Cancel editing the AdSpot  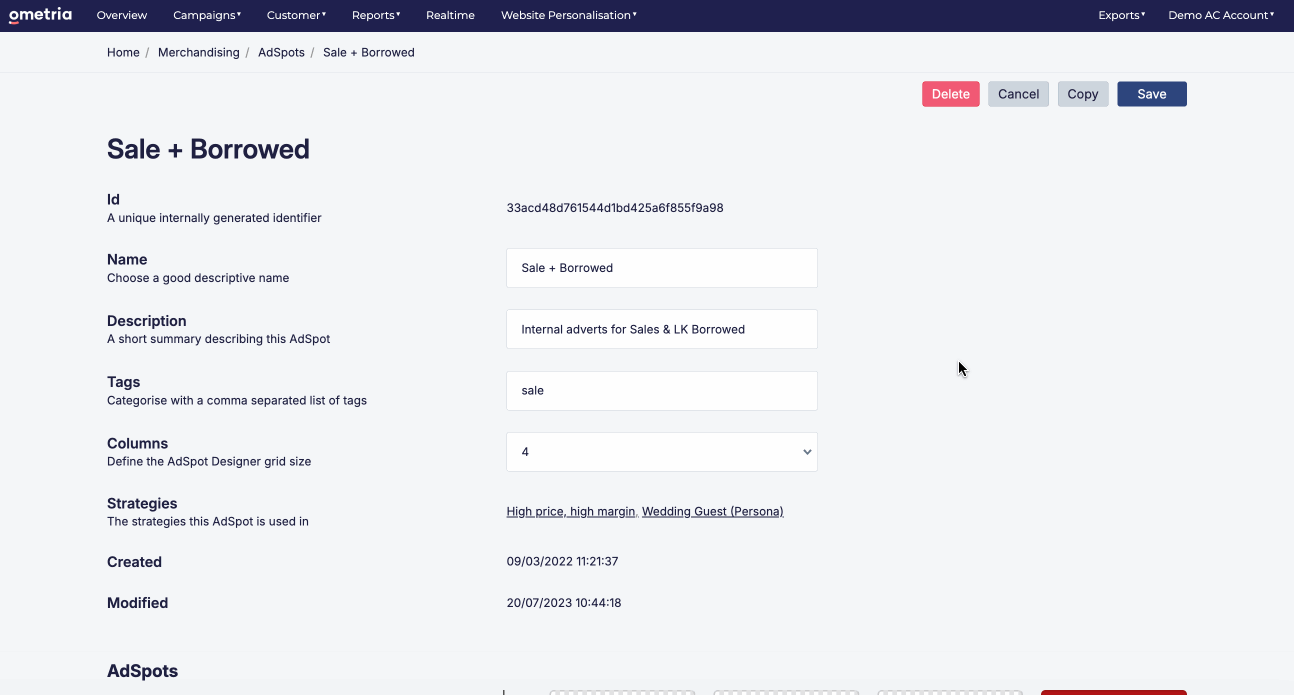point(1018,93)
